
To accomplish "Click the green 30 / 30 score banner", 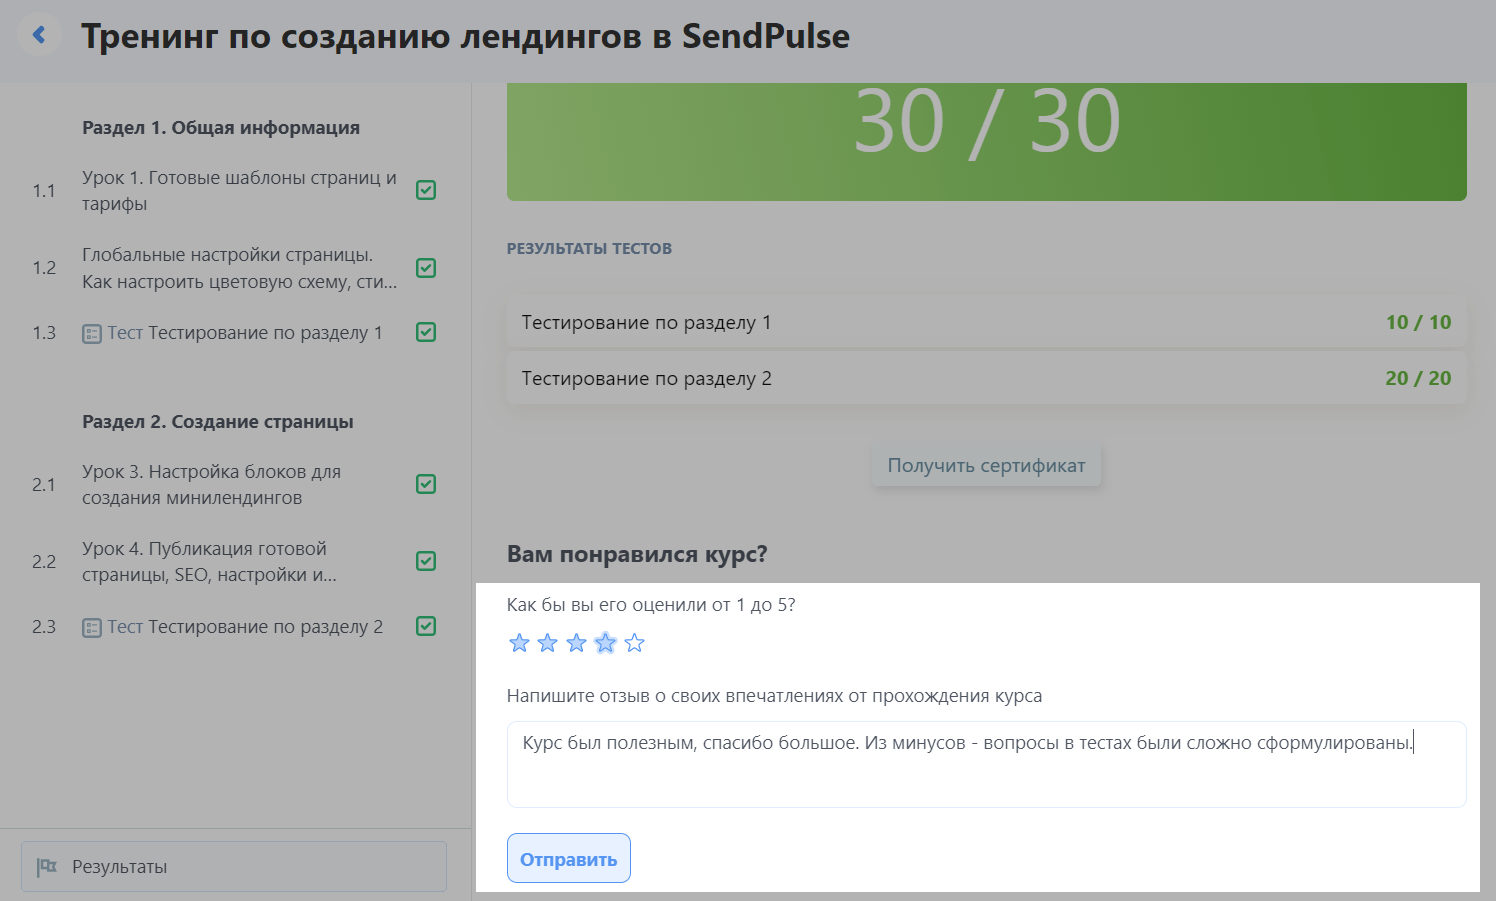I will point(986,141).
